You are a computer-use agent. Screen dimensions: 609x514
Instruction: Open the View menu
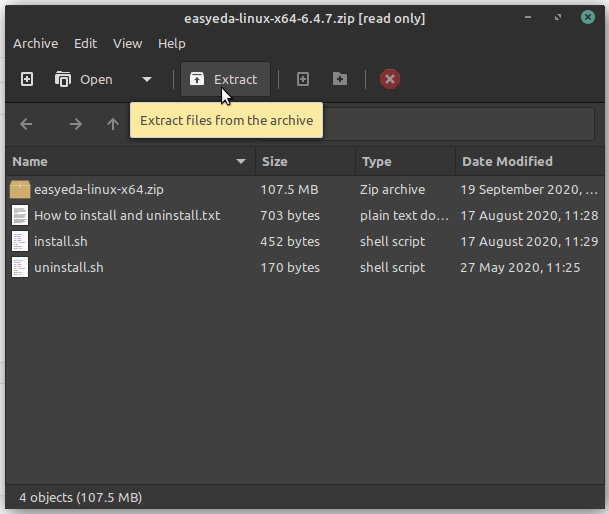click(127, 44)
